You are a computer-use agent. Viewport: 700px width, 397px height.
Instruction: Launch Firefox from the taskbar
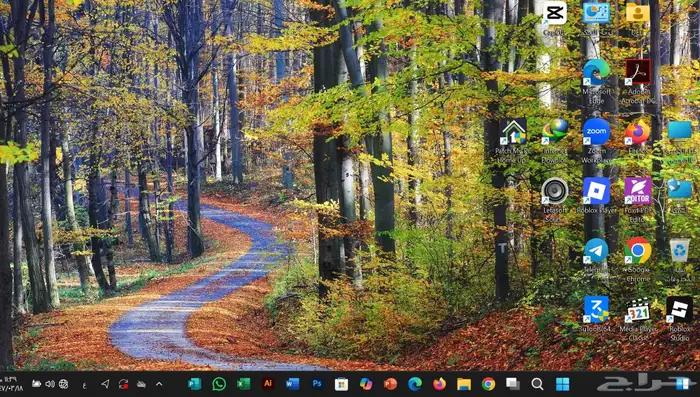click(x=439, y=384)
